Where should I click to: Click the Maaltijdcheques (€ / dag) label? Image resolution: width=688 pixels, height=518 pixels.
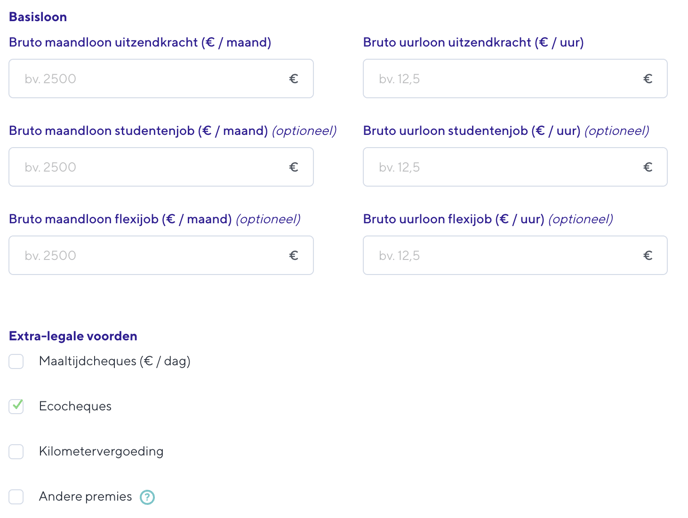point(114,361)
